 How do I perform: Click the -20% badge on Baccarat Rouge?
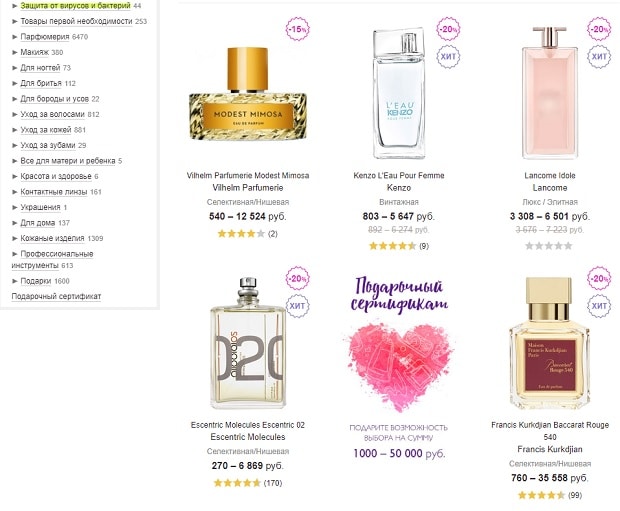click(x=599, y=277)
